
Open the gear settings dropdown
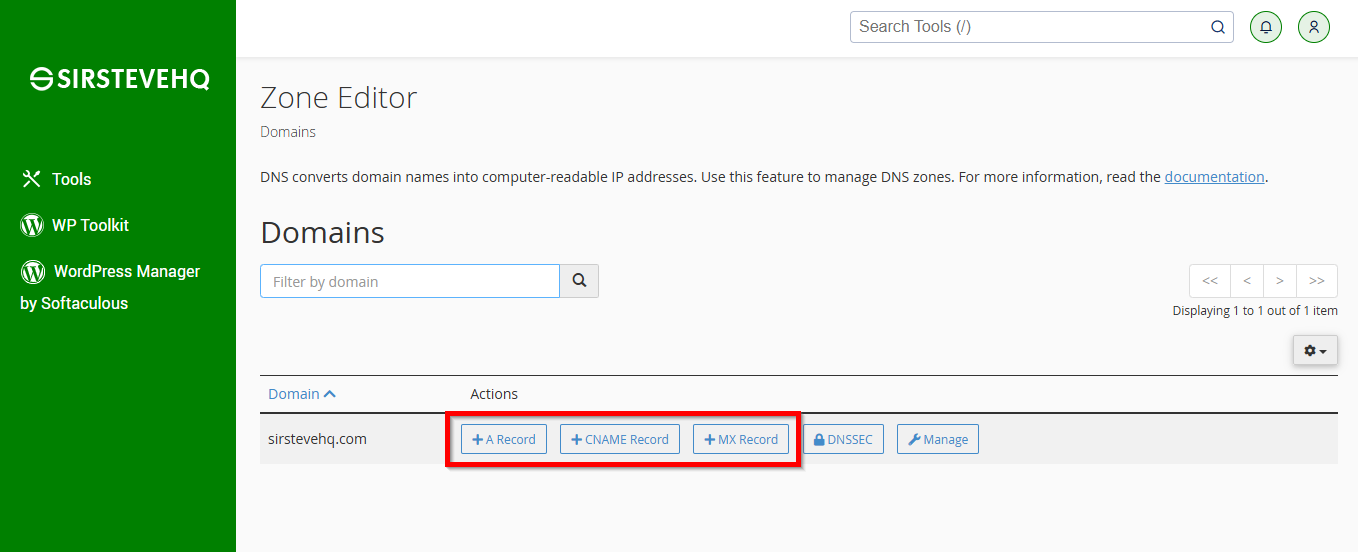click(x=1315, y=350)
